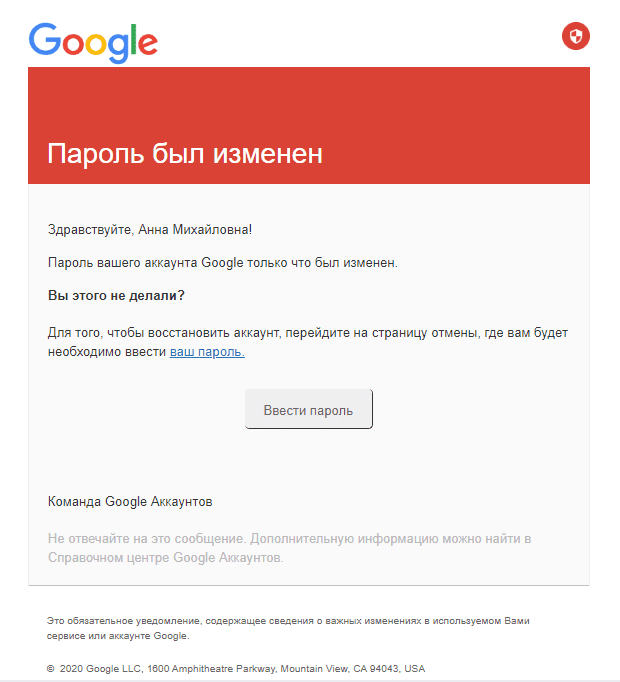Viewport: 620px width, 682px height.
Task: Click the words 'необходимо ввести' before the link
Action: click(x=107, y=351)
